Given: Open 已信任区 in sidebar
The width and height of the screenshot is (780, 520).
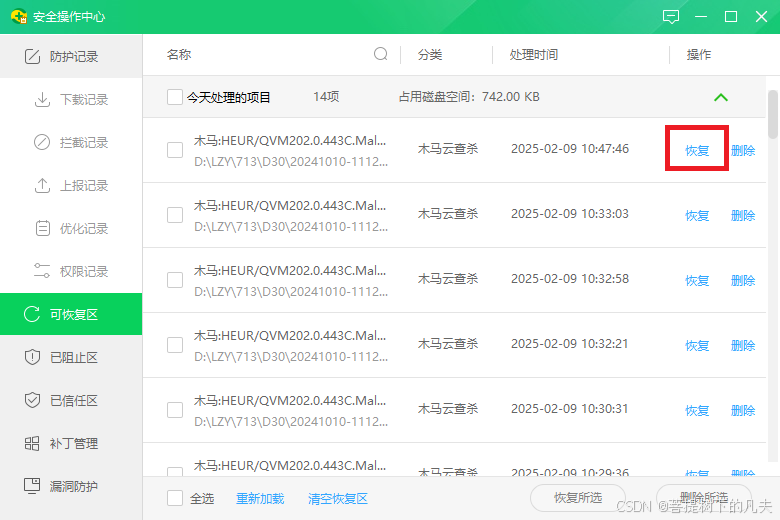Looking at the screenshot, I should [71, 400].
